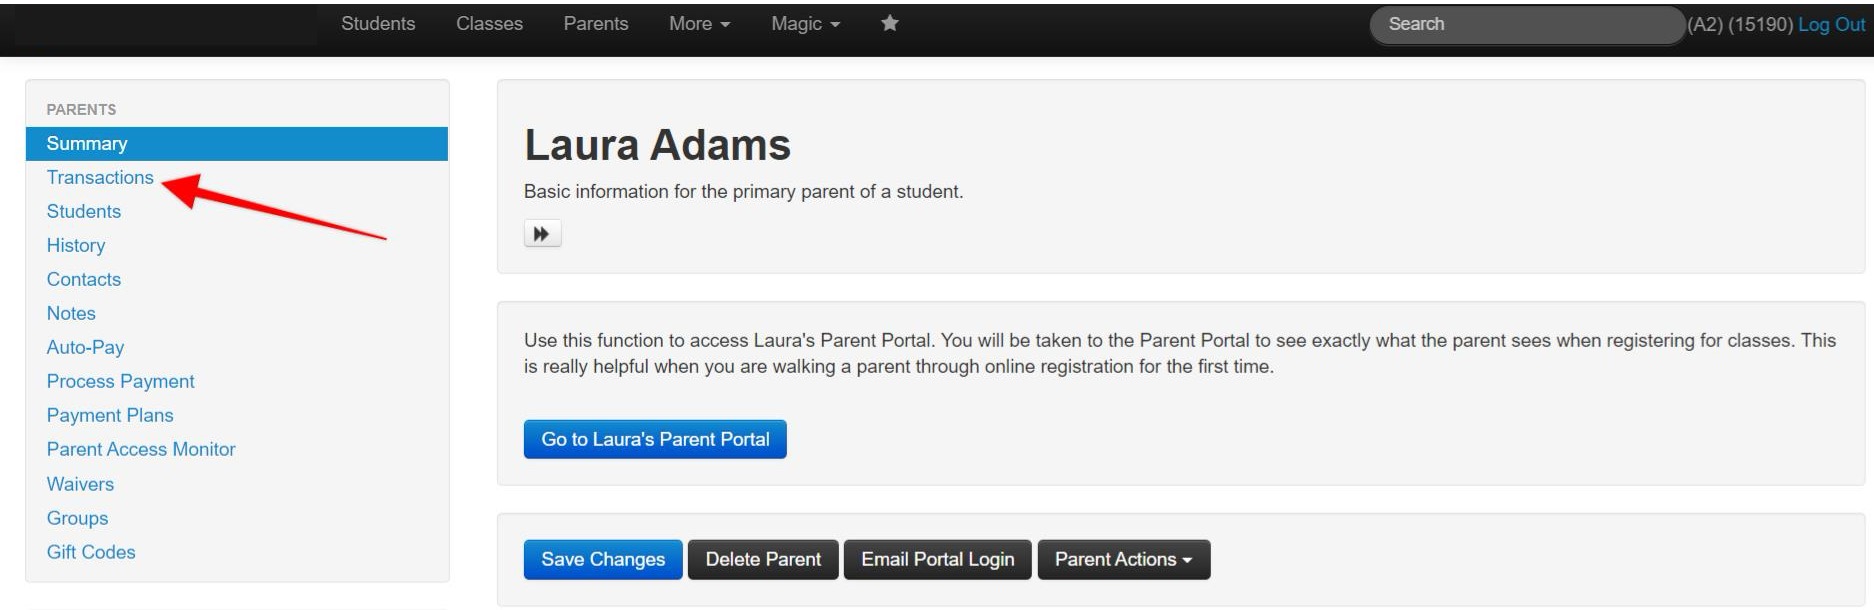Focus the Search input field

point(1527,24)
